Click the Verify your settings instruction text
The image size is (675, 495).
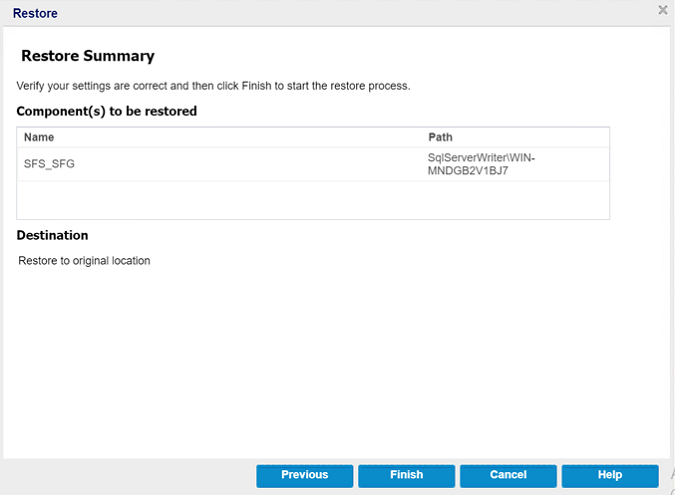coord(213,86)
